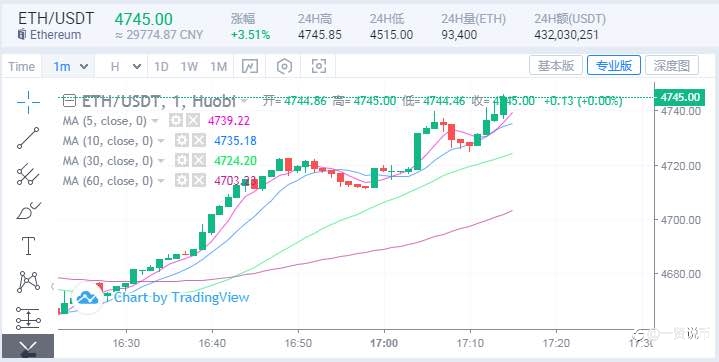The height and width of the screenshot is (362, 719).
Task: Select the XABCD pattern tool
Action: click(28, 282)
